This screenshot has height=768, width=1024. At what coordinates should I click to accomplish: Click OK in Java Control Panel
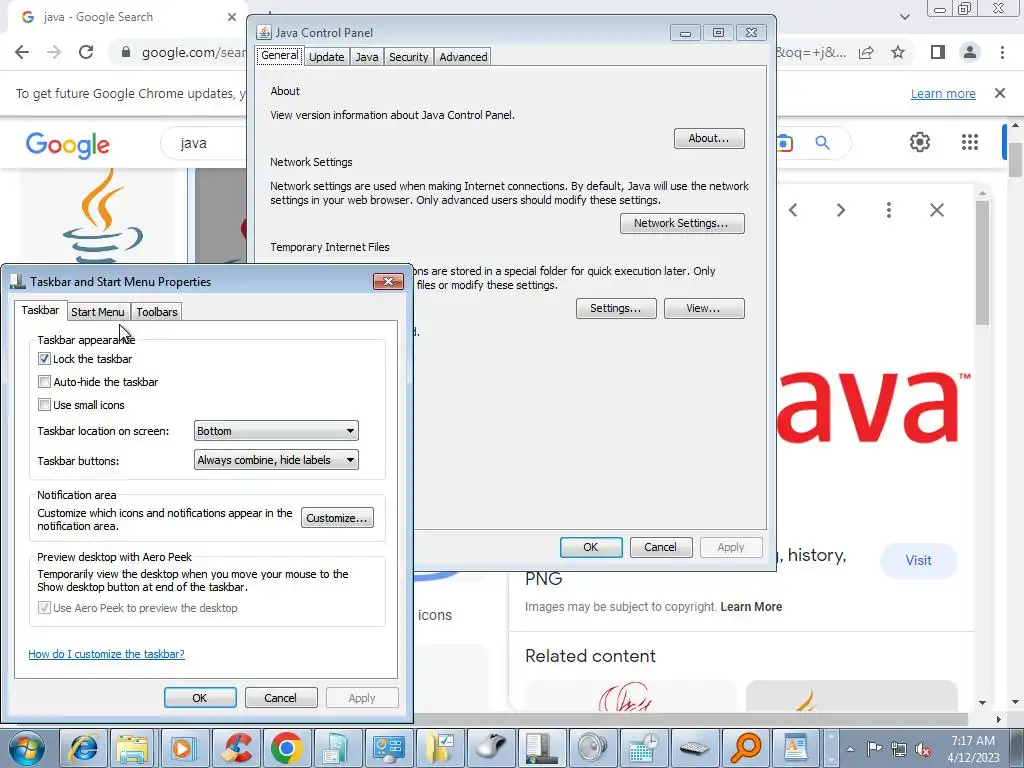tap(590, 547)
